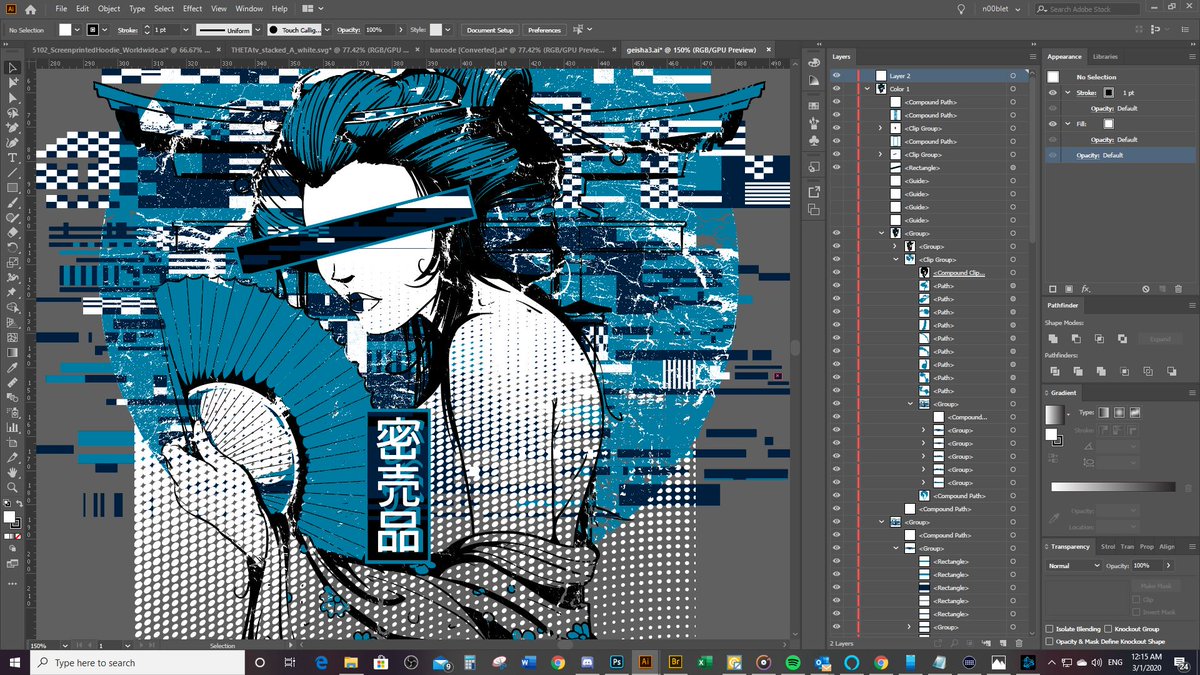1200x675 pixels.
Task: Click Pathfinder Divide icon
Action: coord(1054,371)
